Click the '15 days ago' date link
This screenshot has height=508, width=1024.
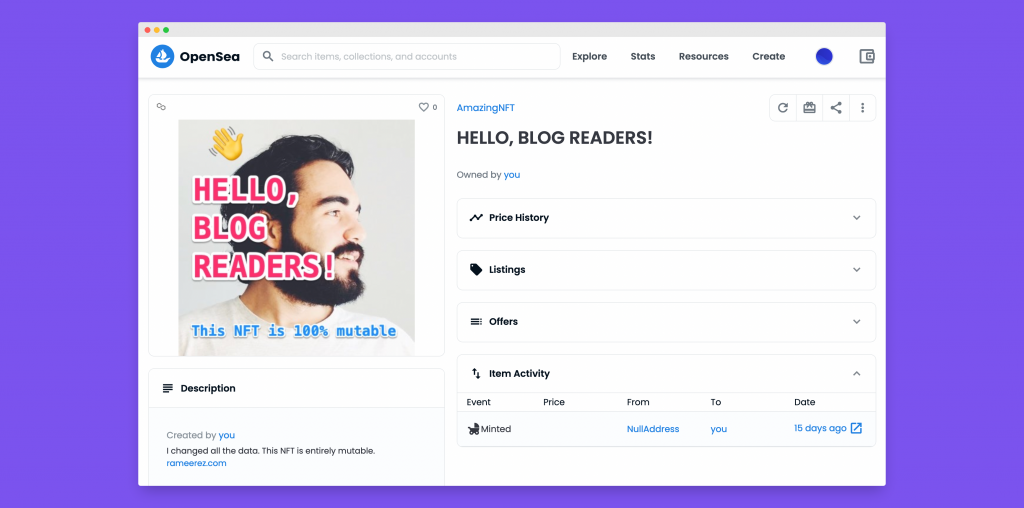[x=820, y=428]
